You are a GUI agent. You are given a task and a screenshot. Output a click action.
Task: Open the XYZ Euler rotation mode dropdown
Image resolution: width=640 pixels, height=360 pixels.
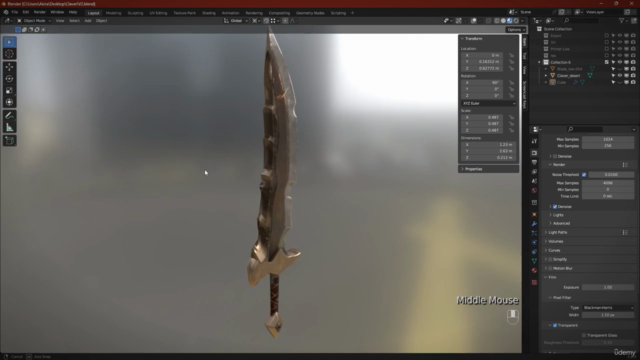pyautogui.click(x=489, y=103)
